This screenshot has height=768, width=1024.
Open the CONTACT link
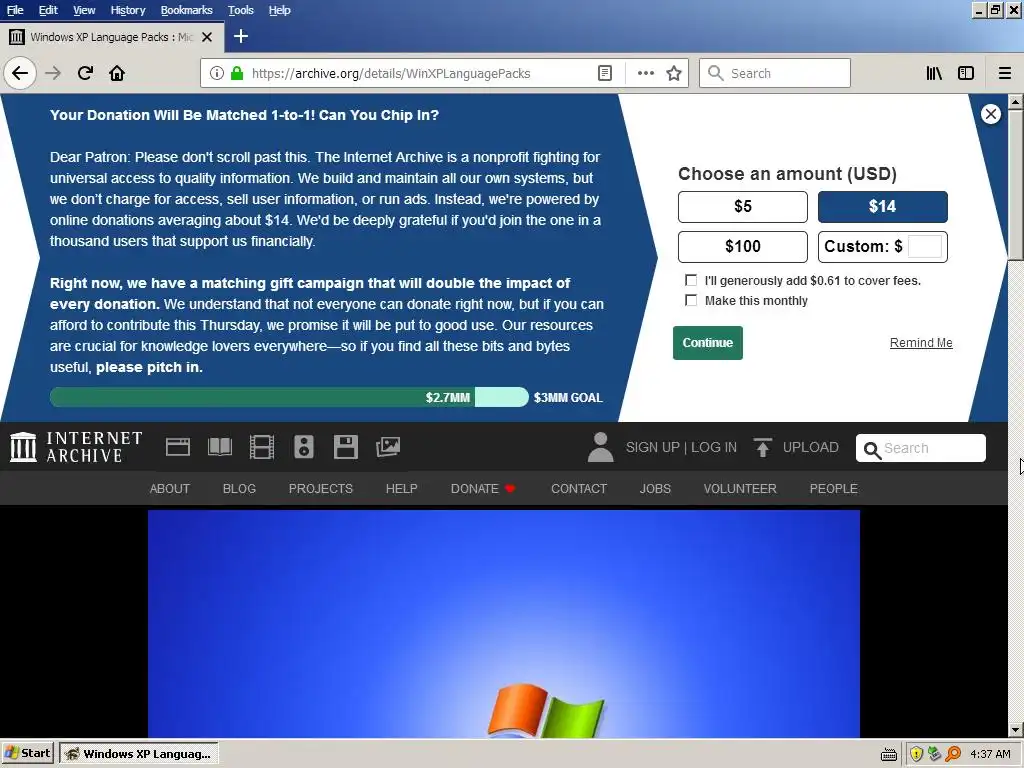[x=579, y=488]
